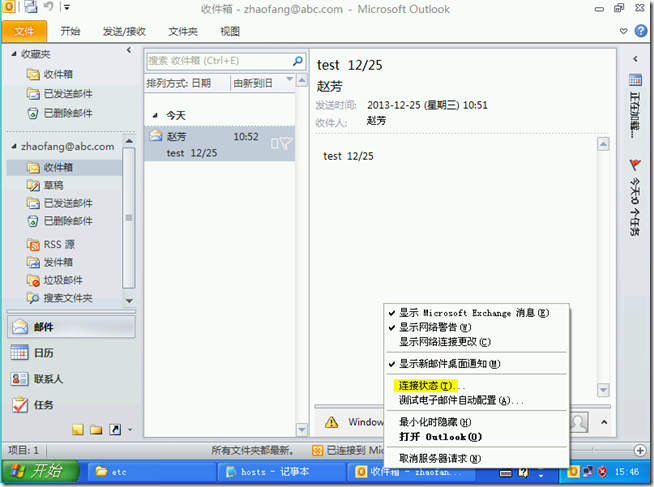Open the 已发送邮件 folder under zhaofang@abc.com
654x487 pixels.
60,203
